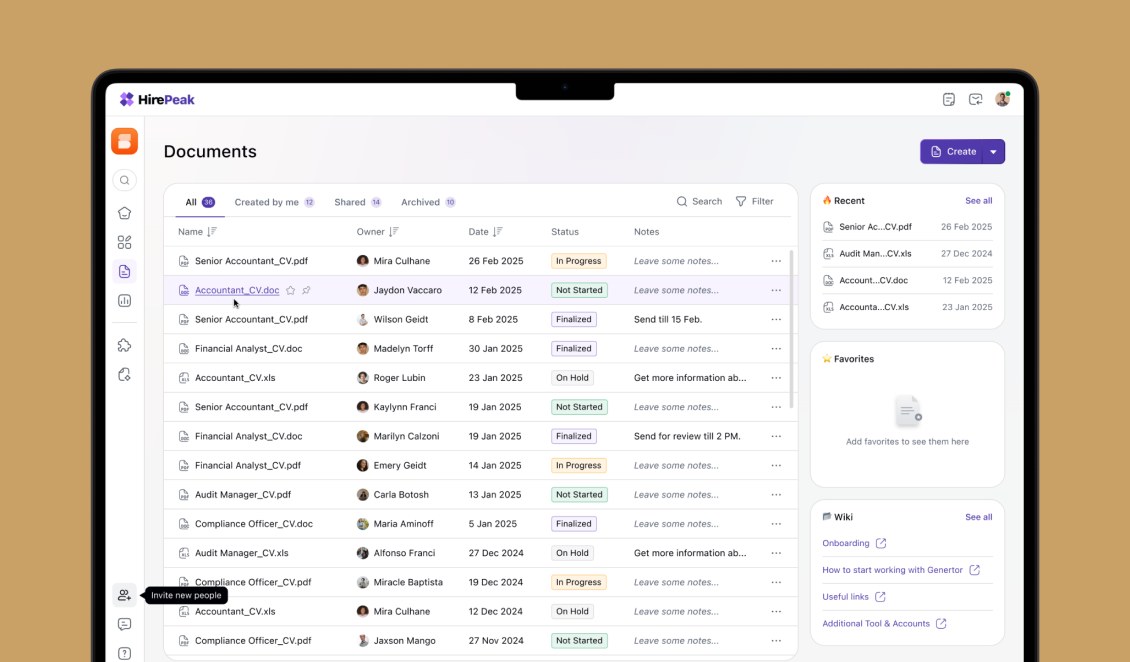
Task: Open the puzzle-piece integrations icon
Action: click(125, 345)
